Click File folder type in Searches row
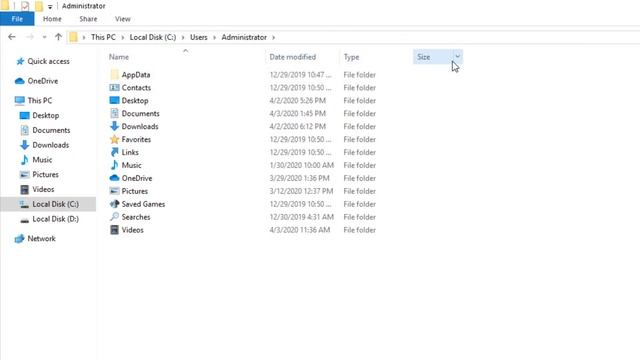The height and width of the screenshot is (360, 640). click(x=360, y=217)
